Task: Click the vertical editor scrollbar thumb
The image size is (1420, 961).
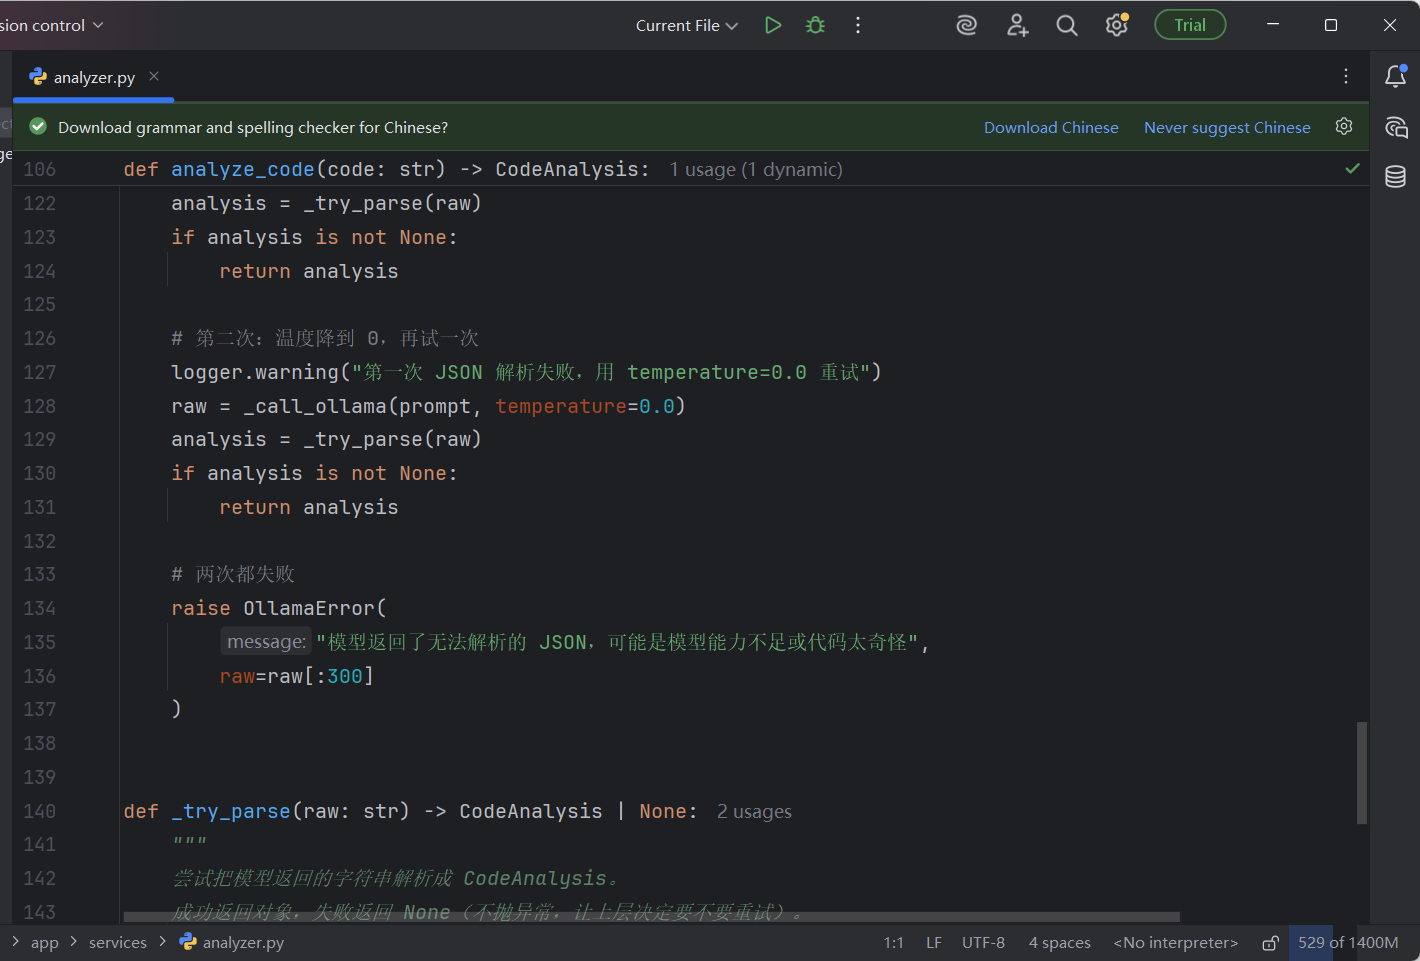Action: click(1361, 772)
